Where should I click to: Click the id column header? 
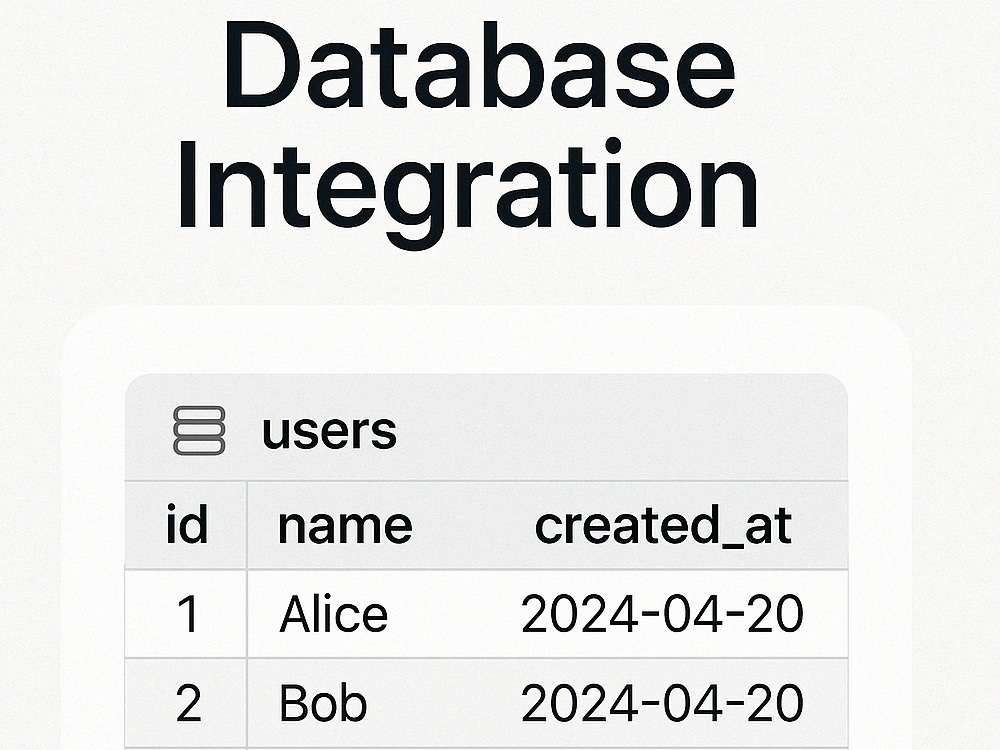click(187, 524)
